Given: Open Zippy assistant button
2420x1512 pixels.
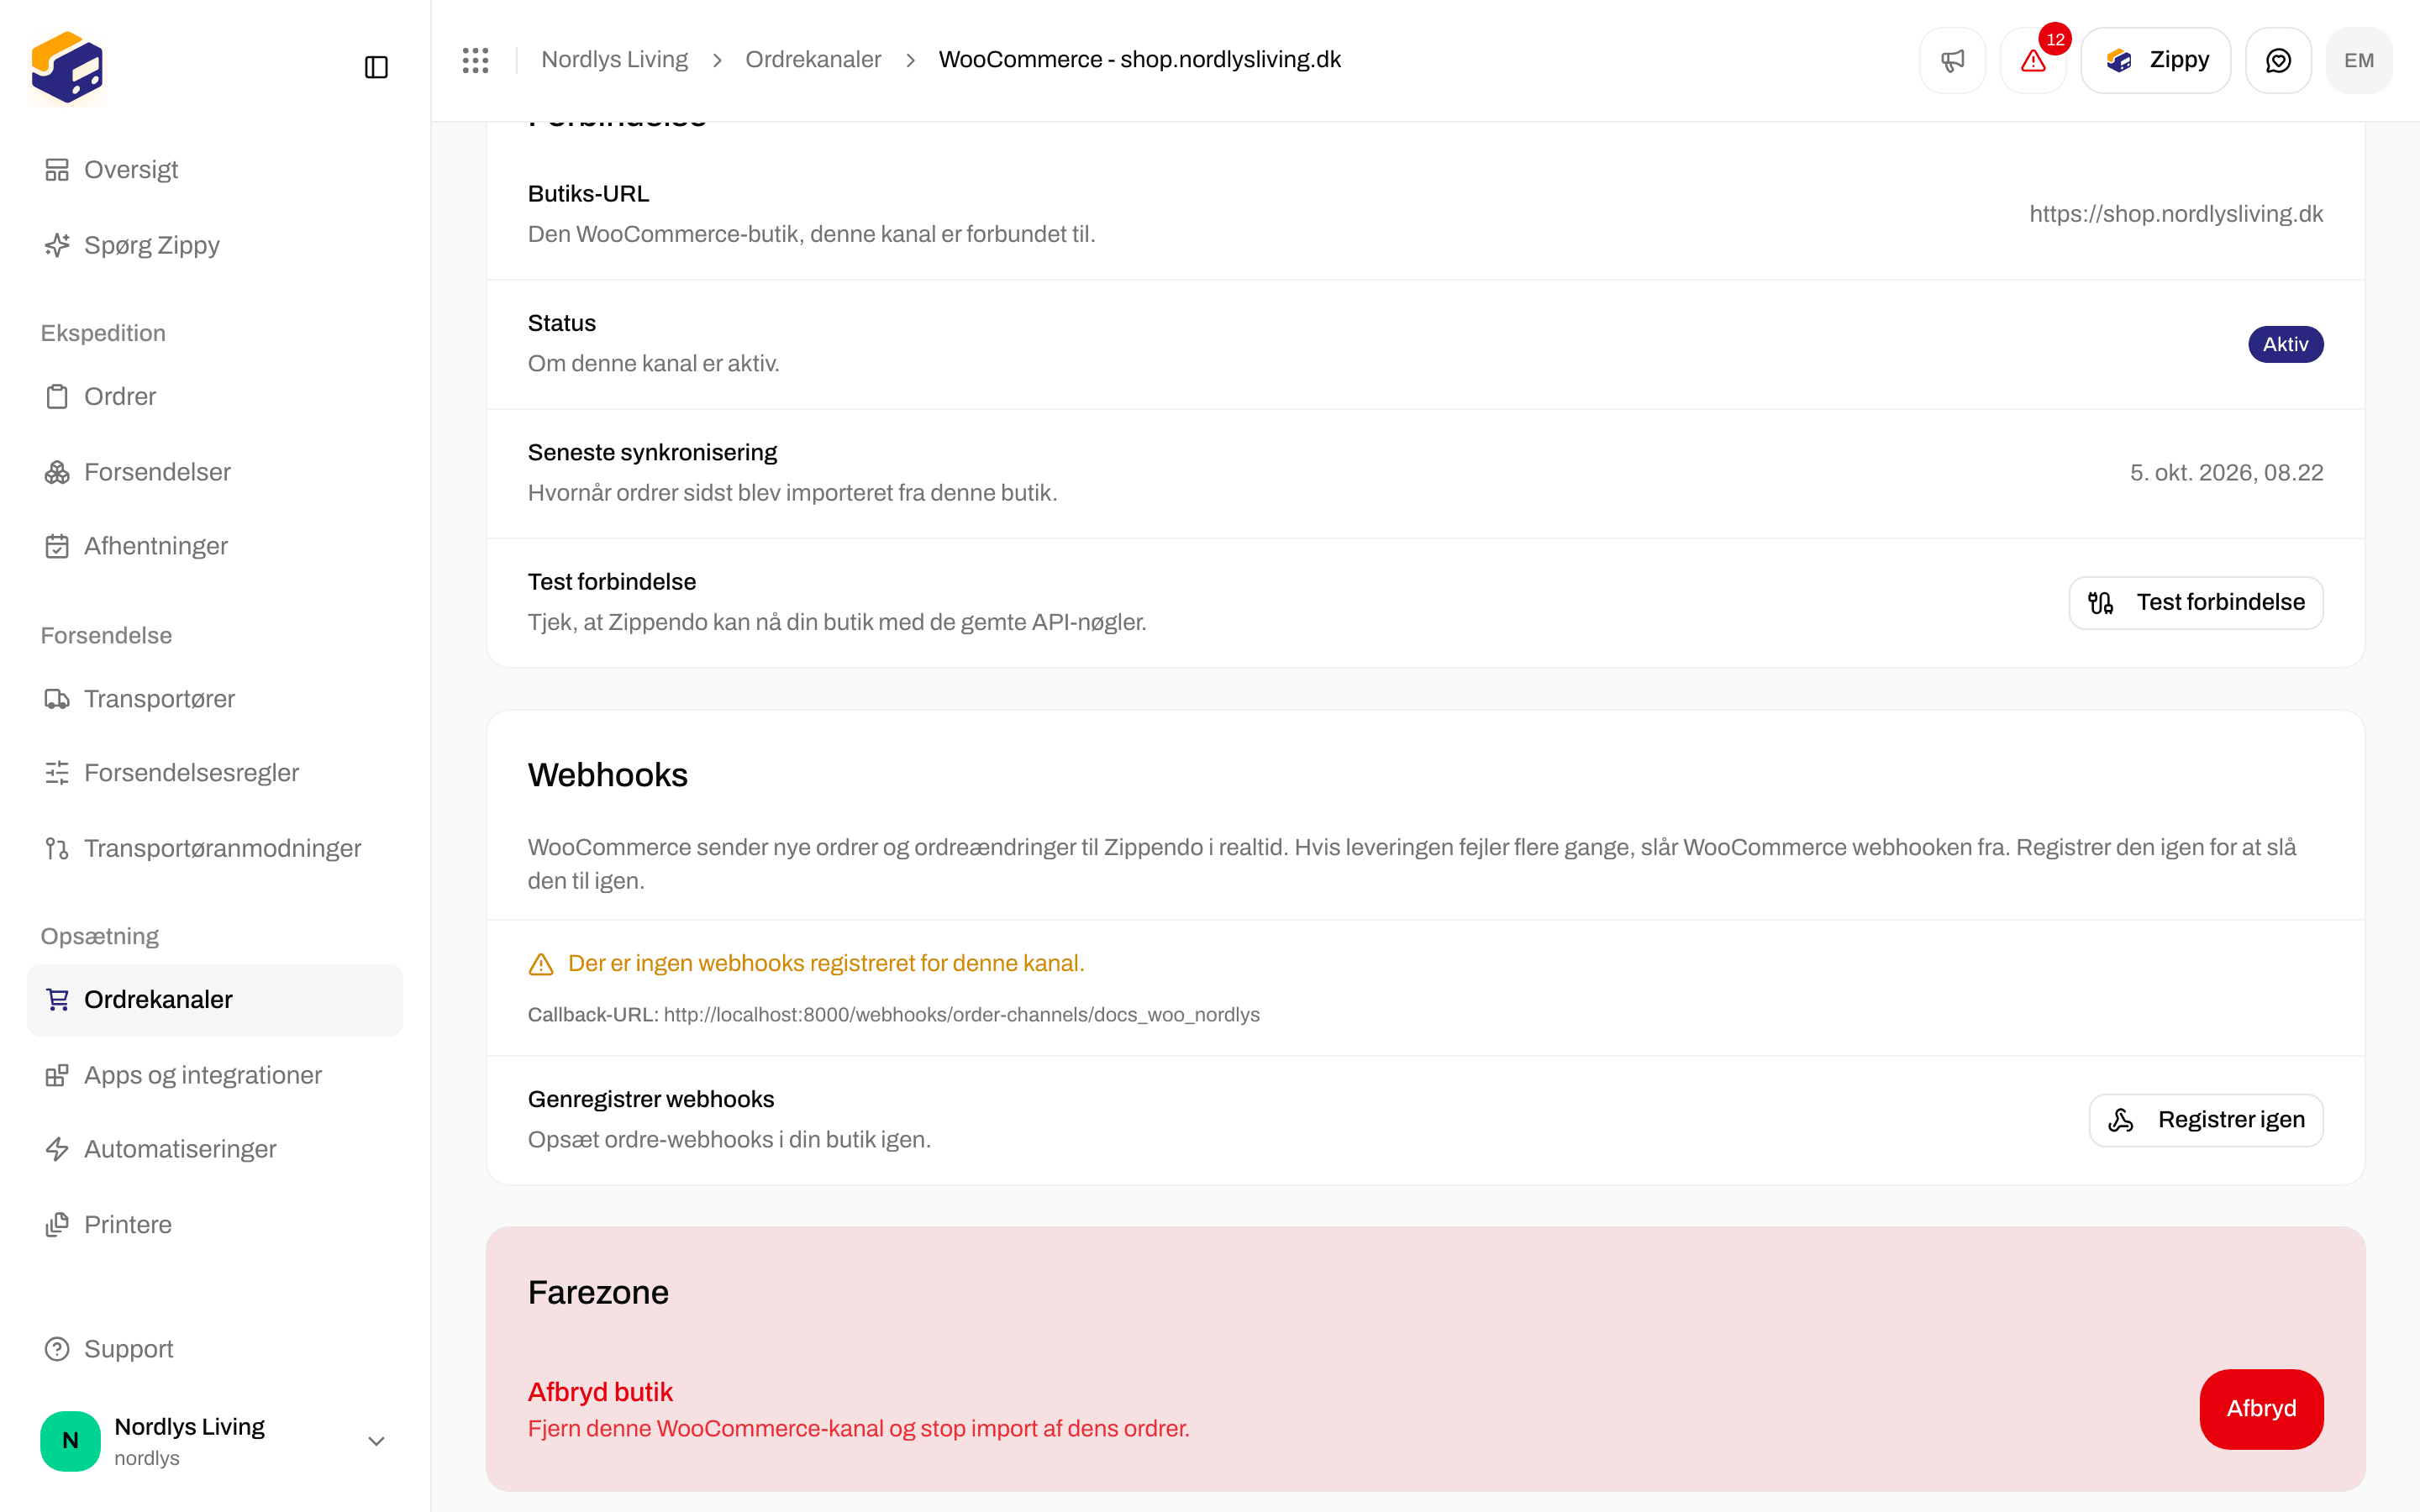Looking at the screenshot, I should 2155,60.
